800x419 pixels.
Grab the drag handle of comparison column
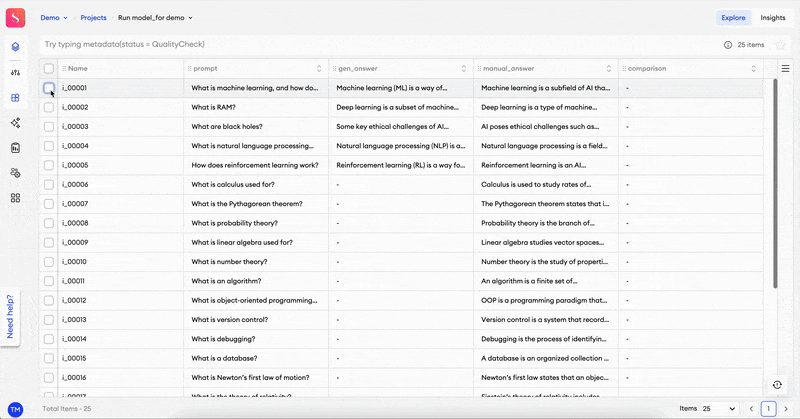pyautogui.click(x=624, y=68)
